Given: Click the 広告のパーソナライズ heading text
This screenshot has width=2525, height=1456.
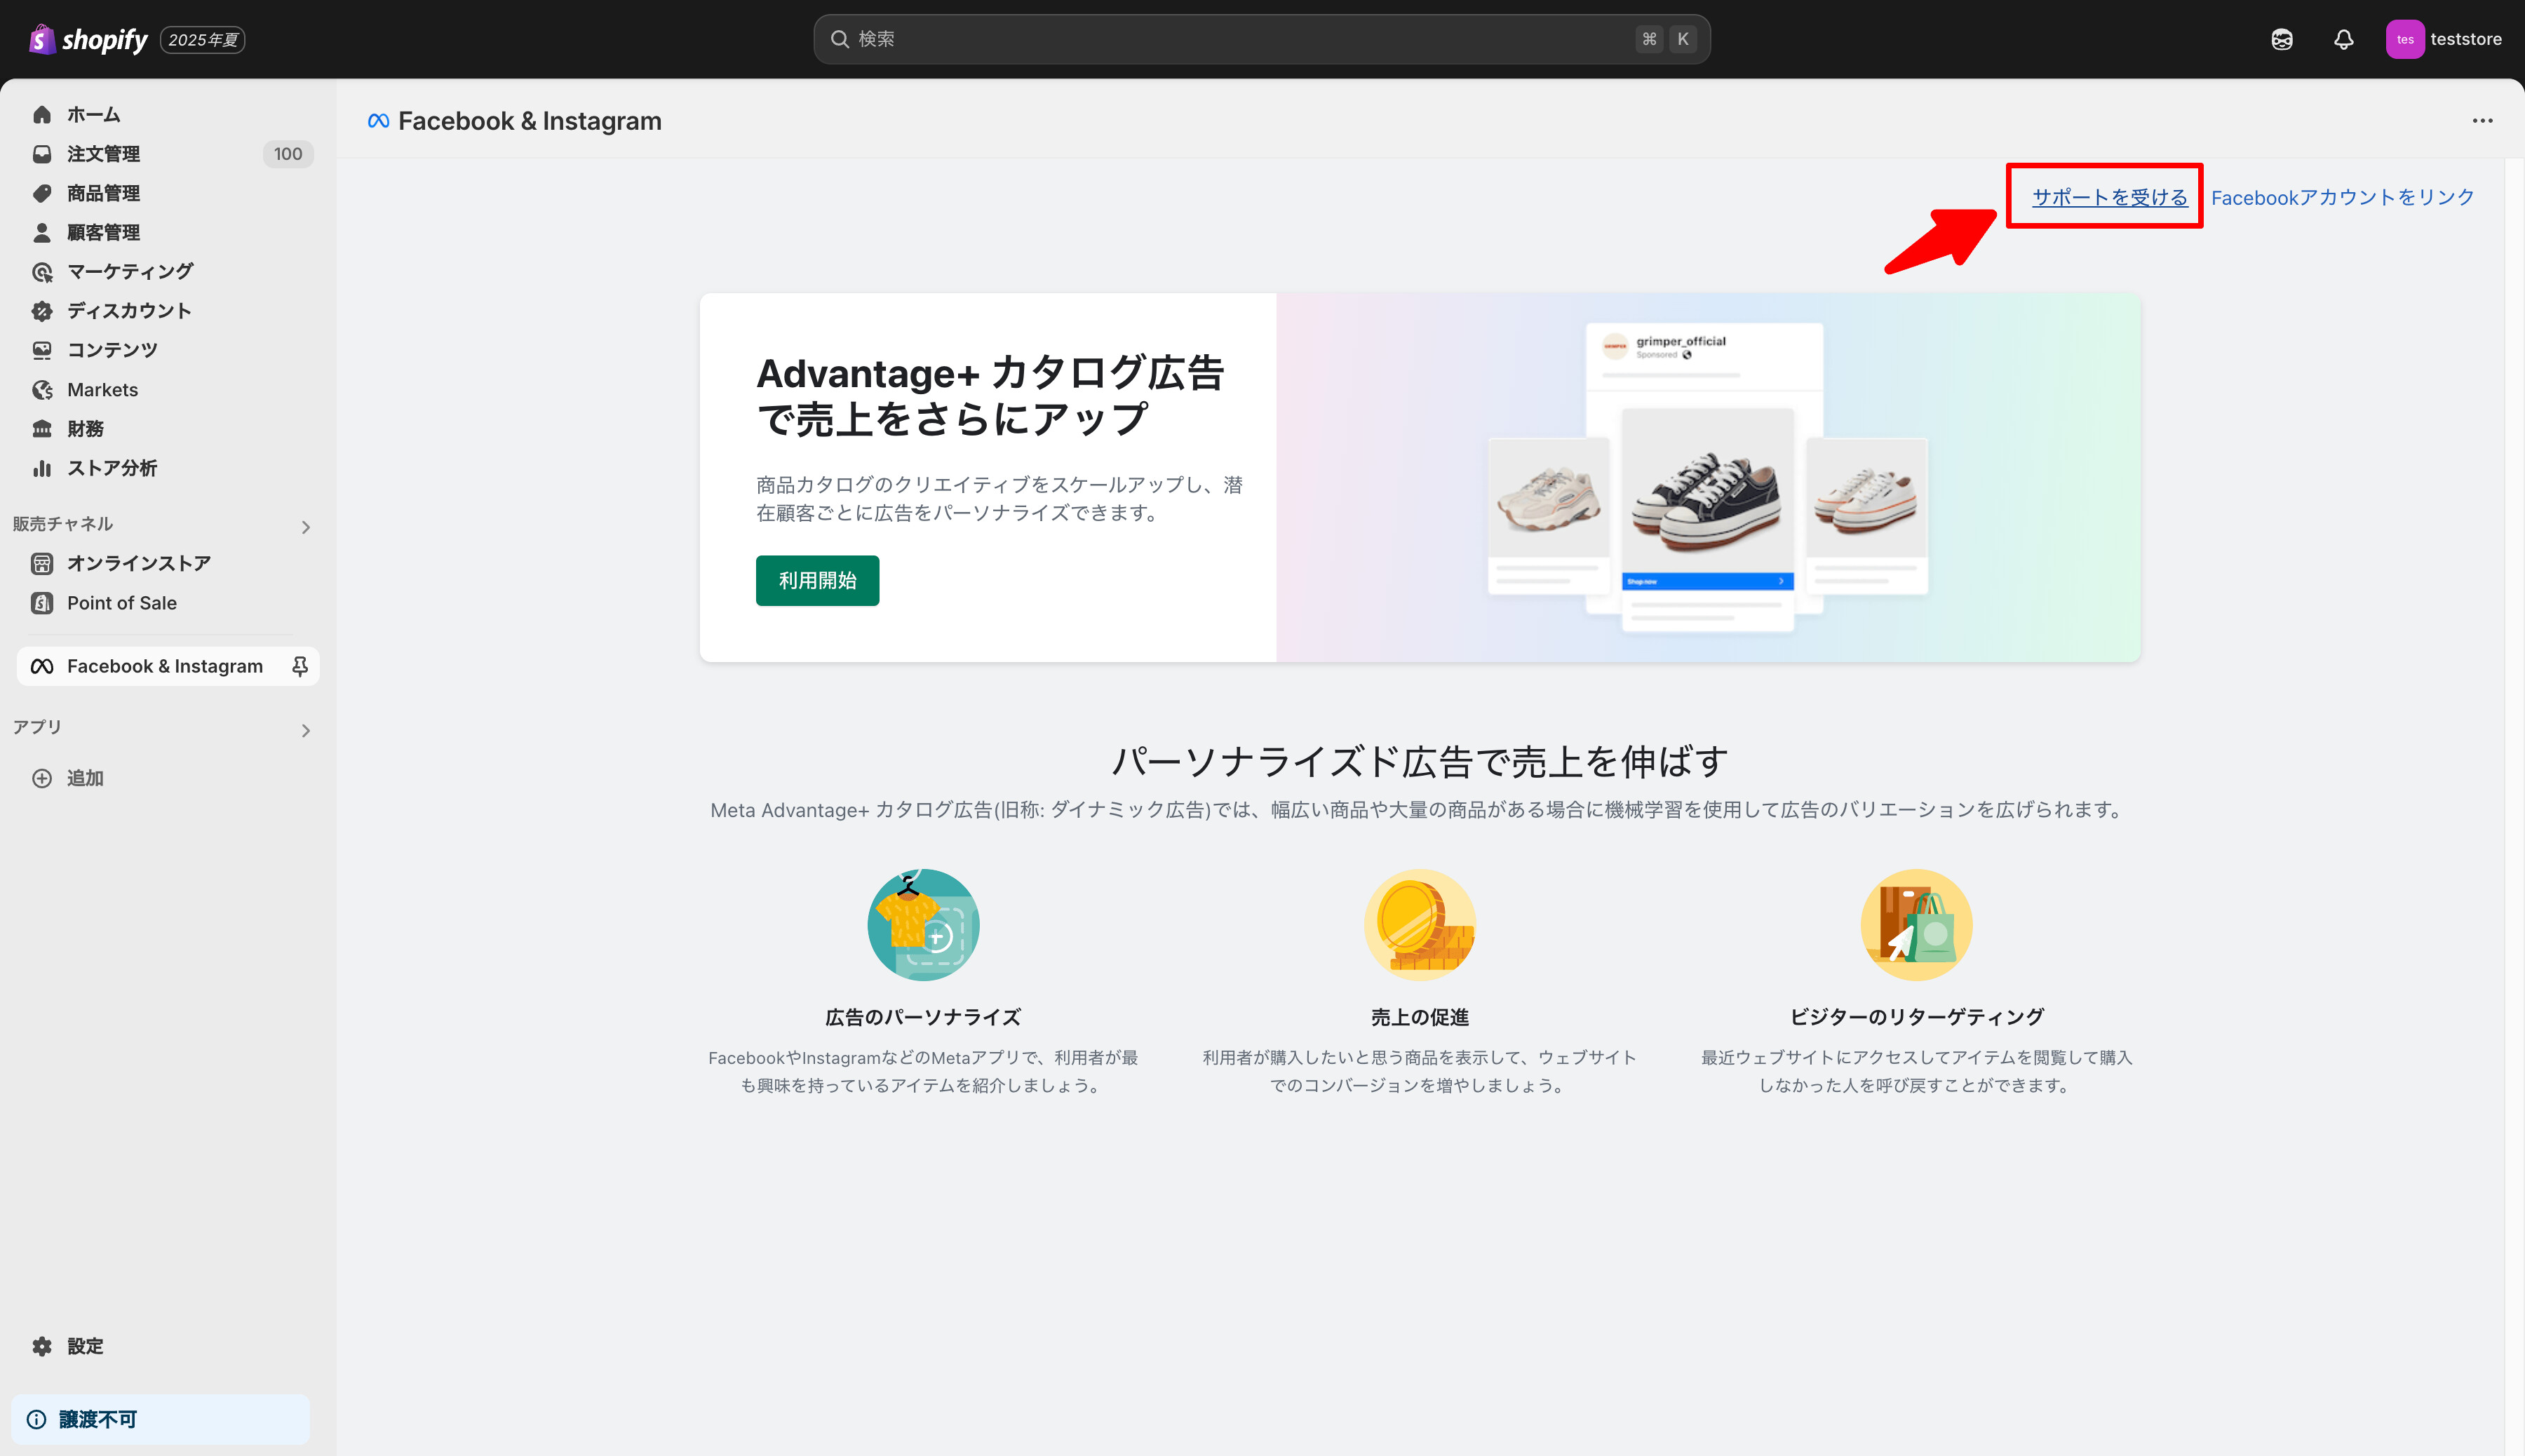Looking at the screenshot, I should 923,1017.
